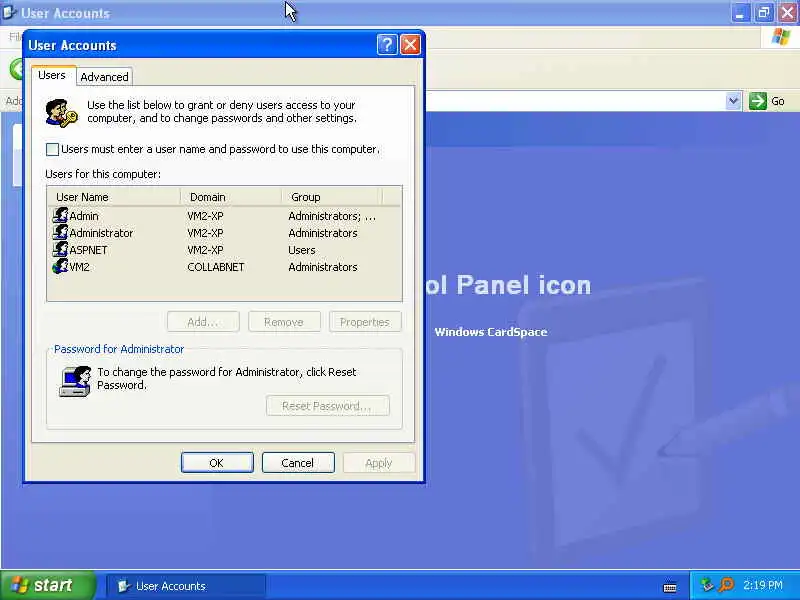Enable 'Users must enter a user name' checkbox
Viewport: 800px width, 600px height.
[x=52, y=149]
